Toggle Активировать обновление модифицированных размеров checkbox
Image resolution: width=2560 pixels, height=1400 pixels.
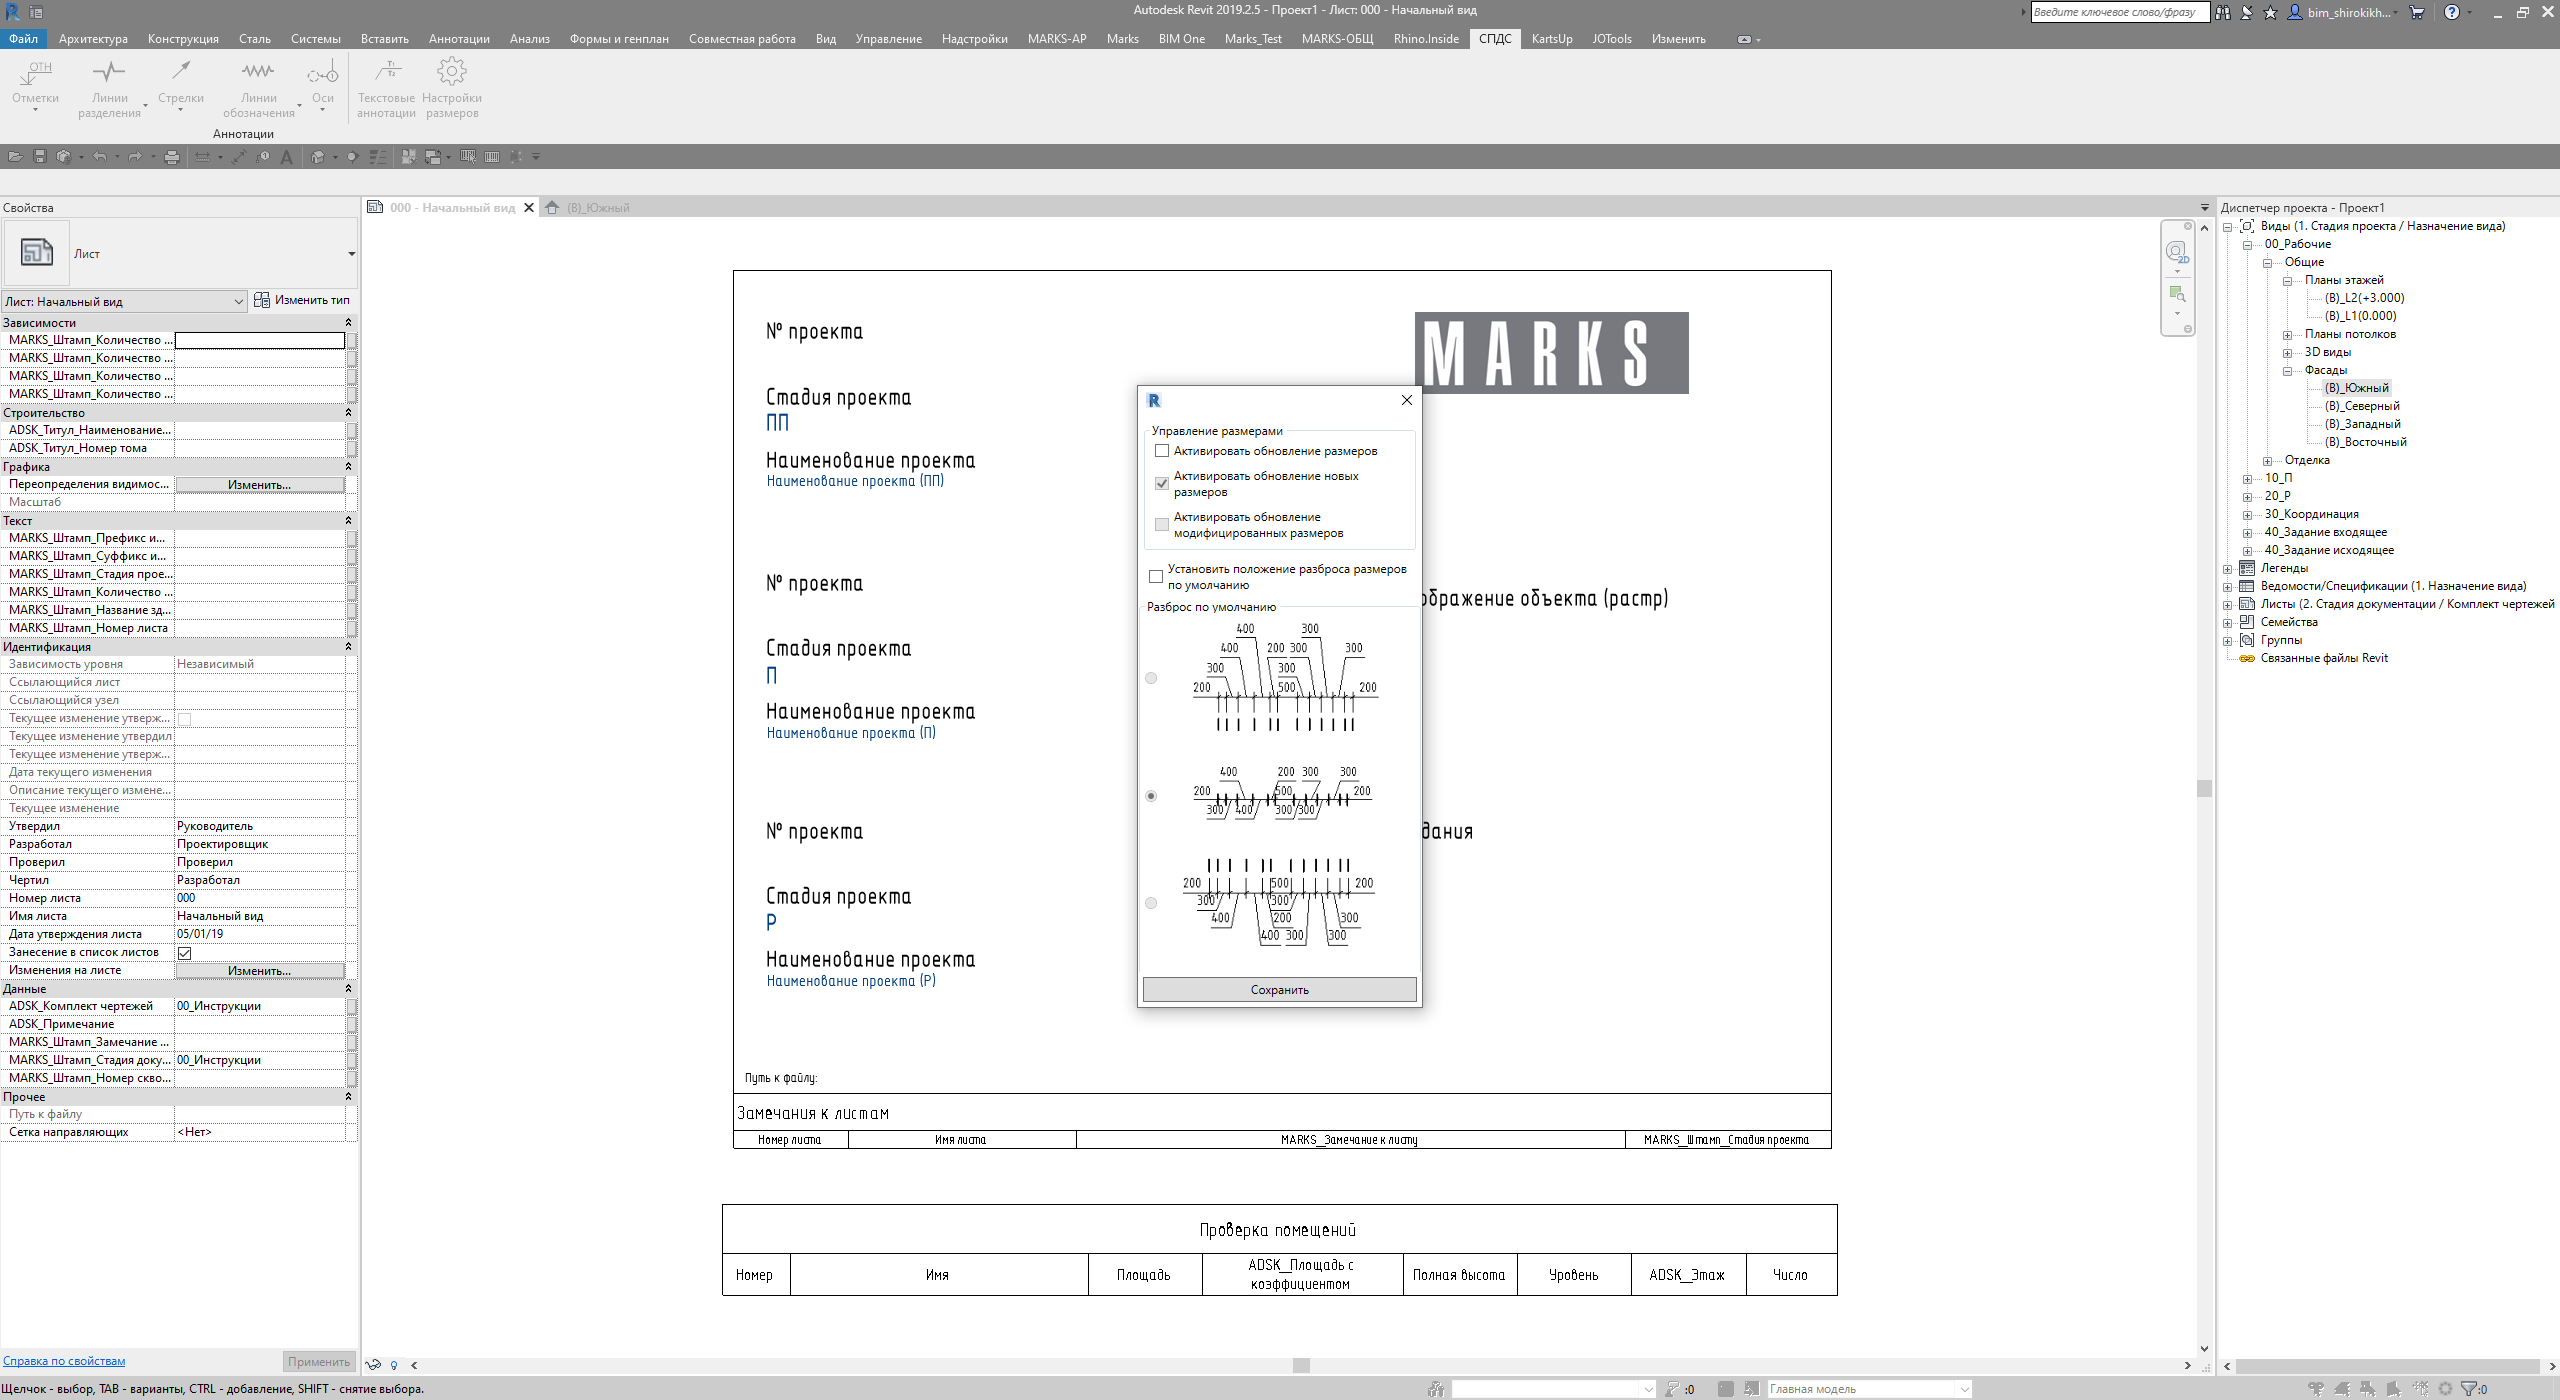coord(1161,525)
